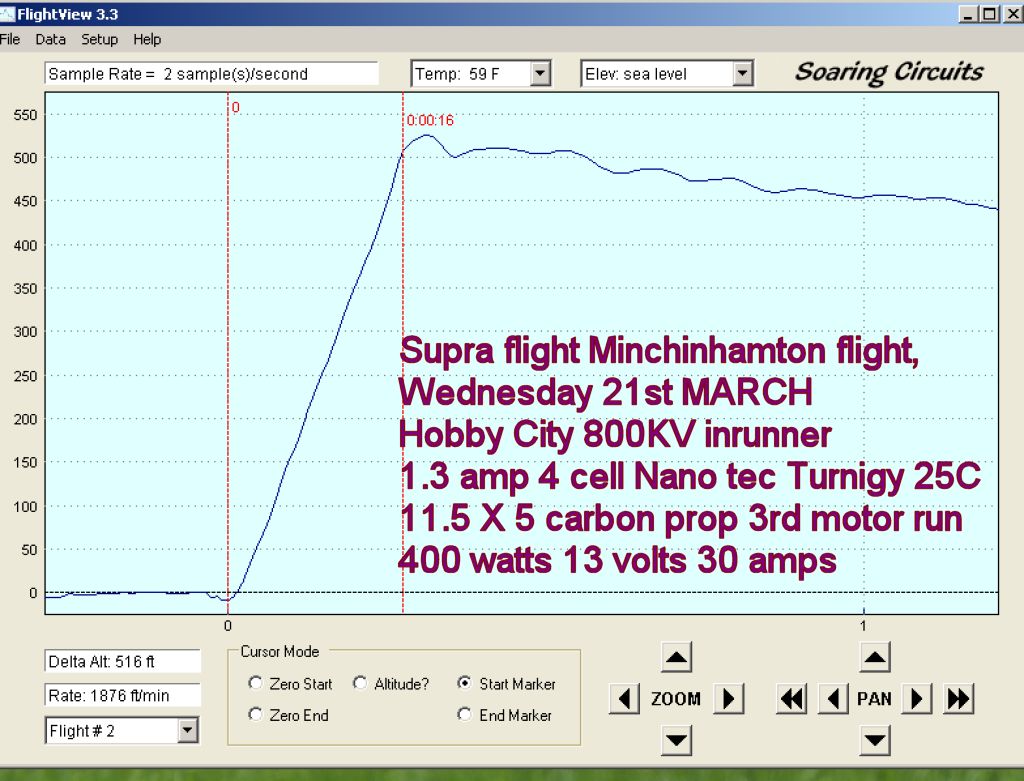Click the Delta Alt: 516 ft field
This screenshot has width=1024, height=781.
(123, 661)
